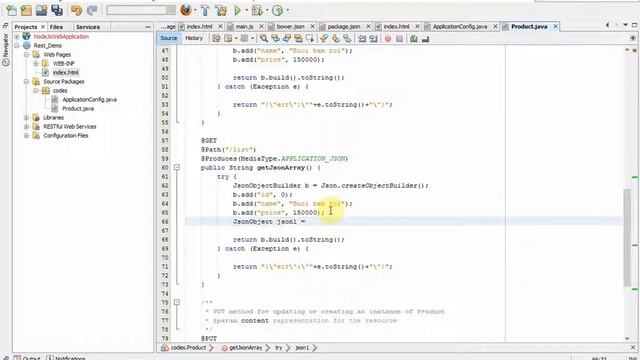The width and height of the screenshot is (640, 360).
Task: Open the browser selection dropdown arrow
Action: (195, 10)
